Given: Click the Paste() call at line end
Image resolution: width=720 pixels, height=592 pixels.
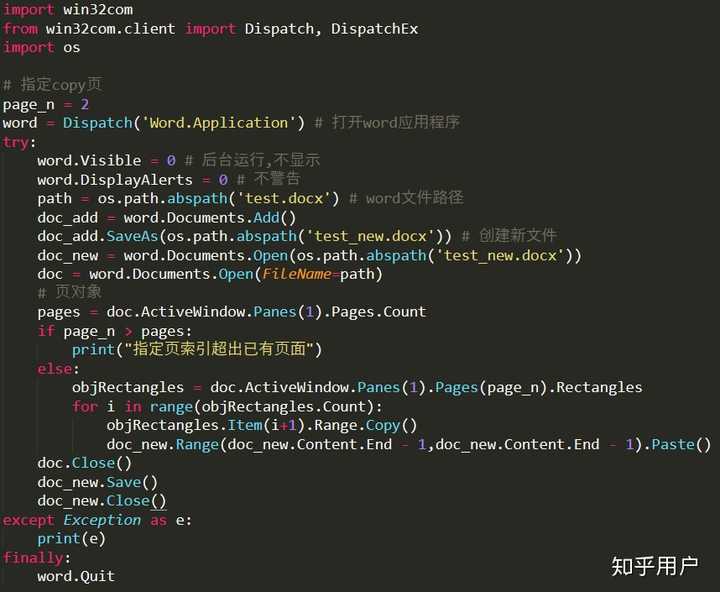Looking at the screenshot, I should (681, 445).
